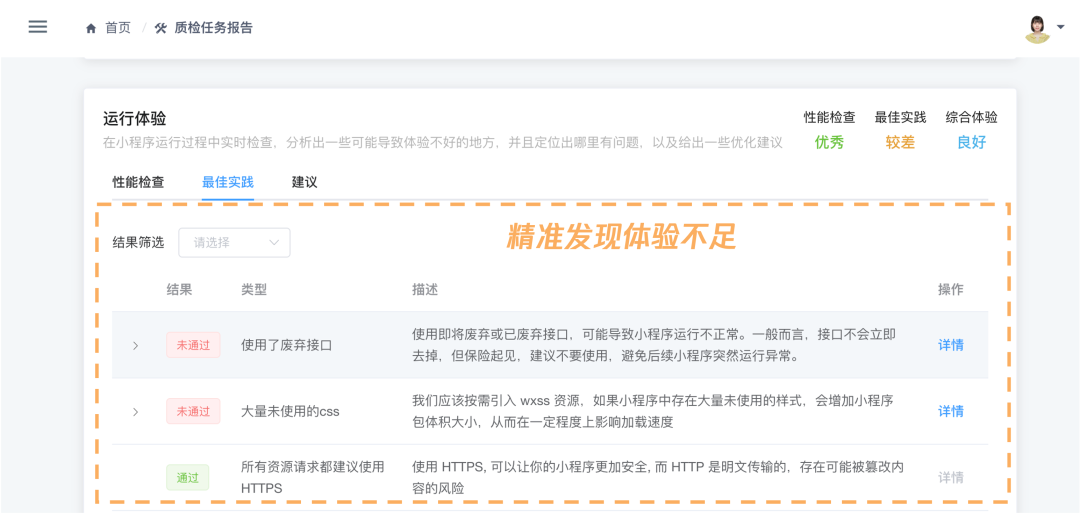The width and height of the screenshot is (1080, 514).
Task: Click the 大量未使用的css type cell
Action: [x=290, y=411]
